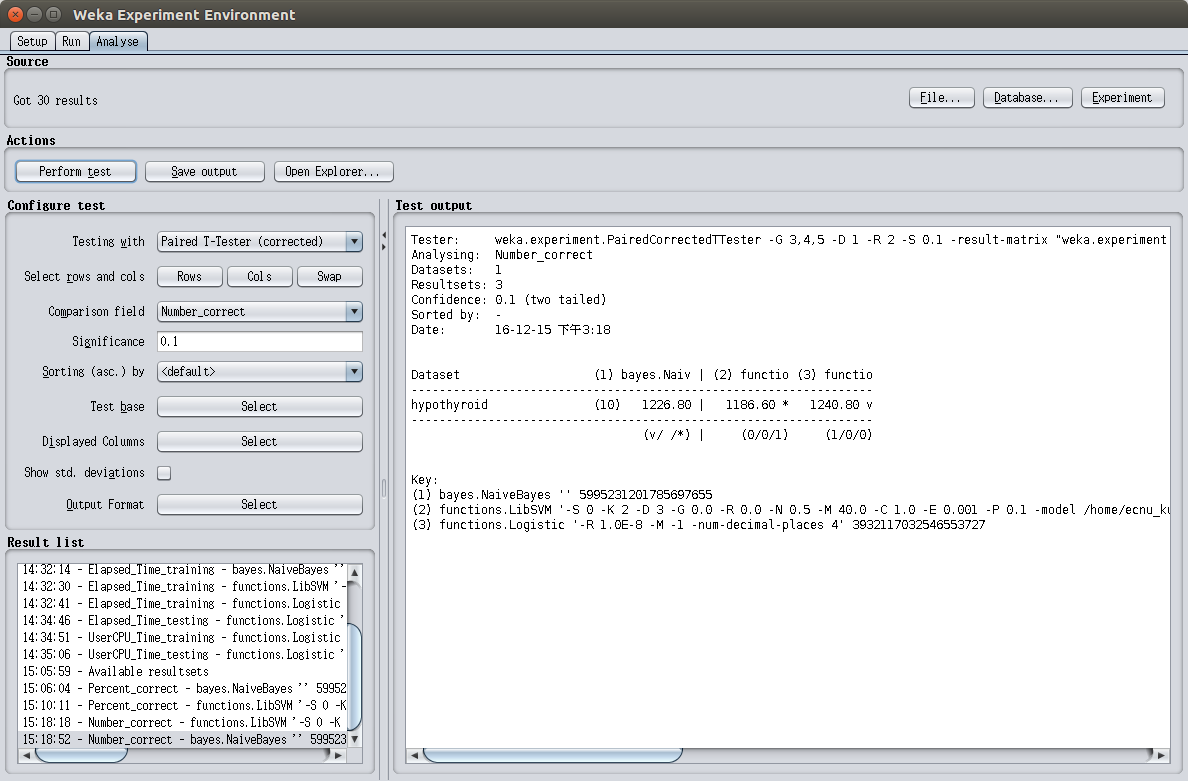The width and height of the screenshot is (1188, 781).
Task: Click Select button for Test base
Action: click(x=259, y=407)
